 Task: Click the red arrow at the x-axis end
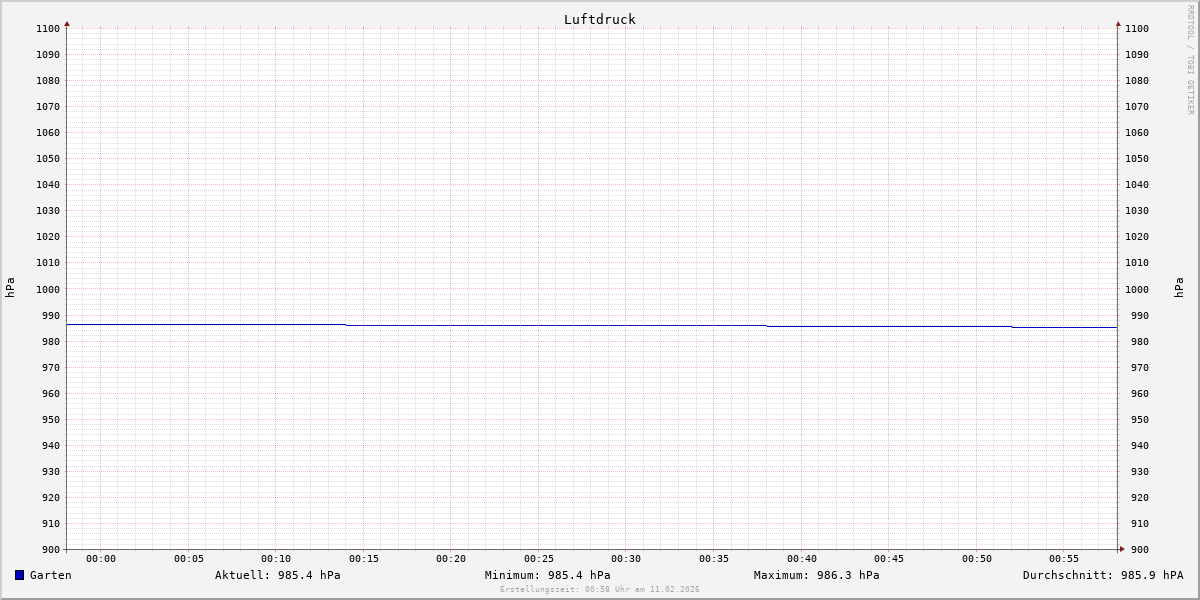1121,549
